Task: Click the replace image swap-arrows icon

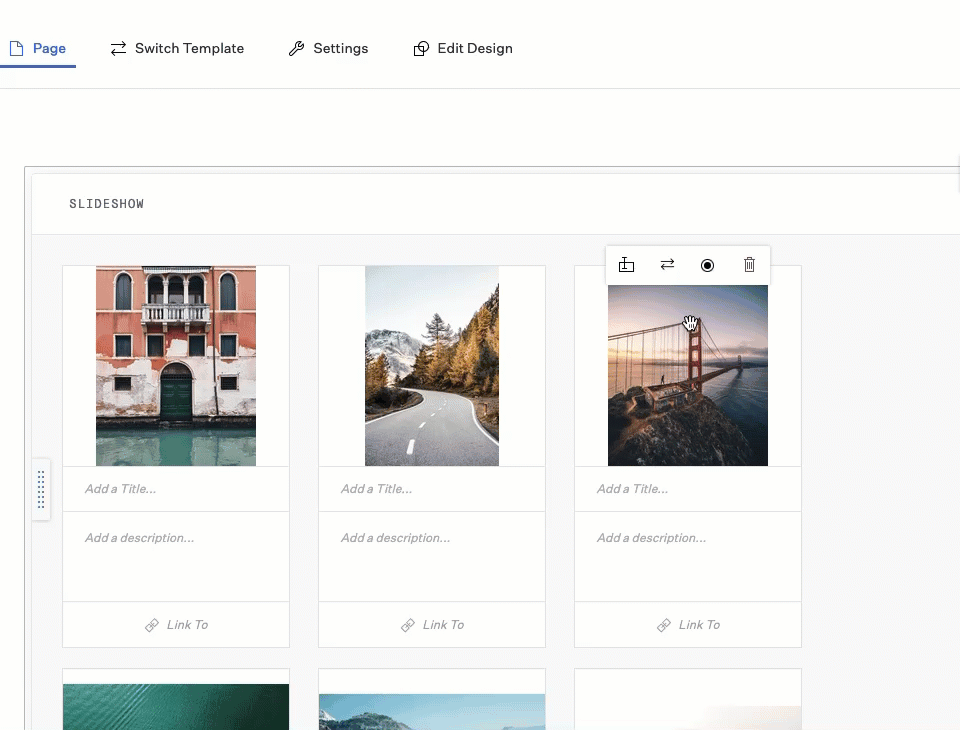Action: click(667, 265)
